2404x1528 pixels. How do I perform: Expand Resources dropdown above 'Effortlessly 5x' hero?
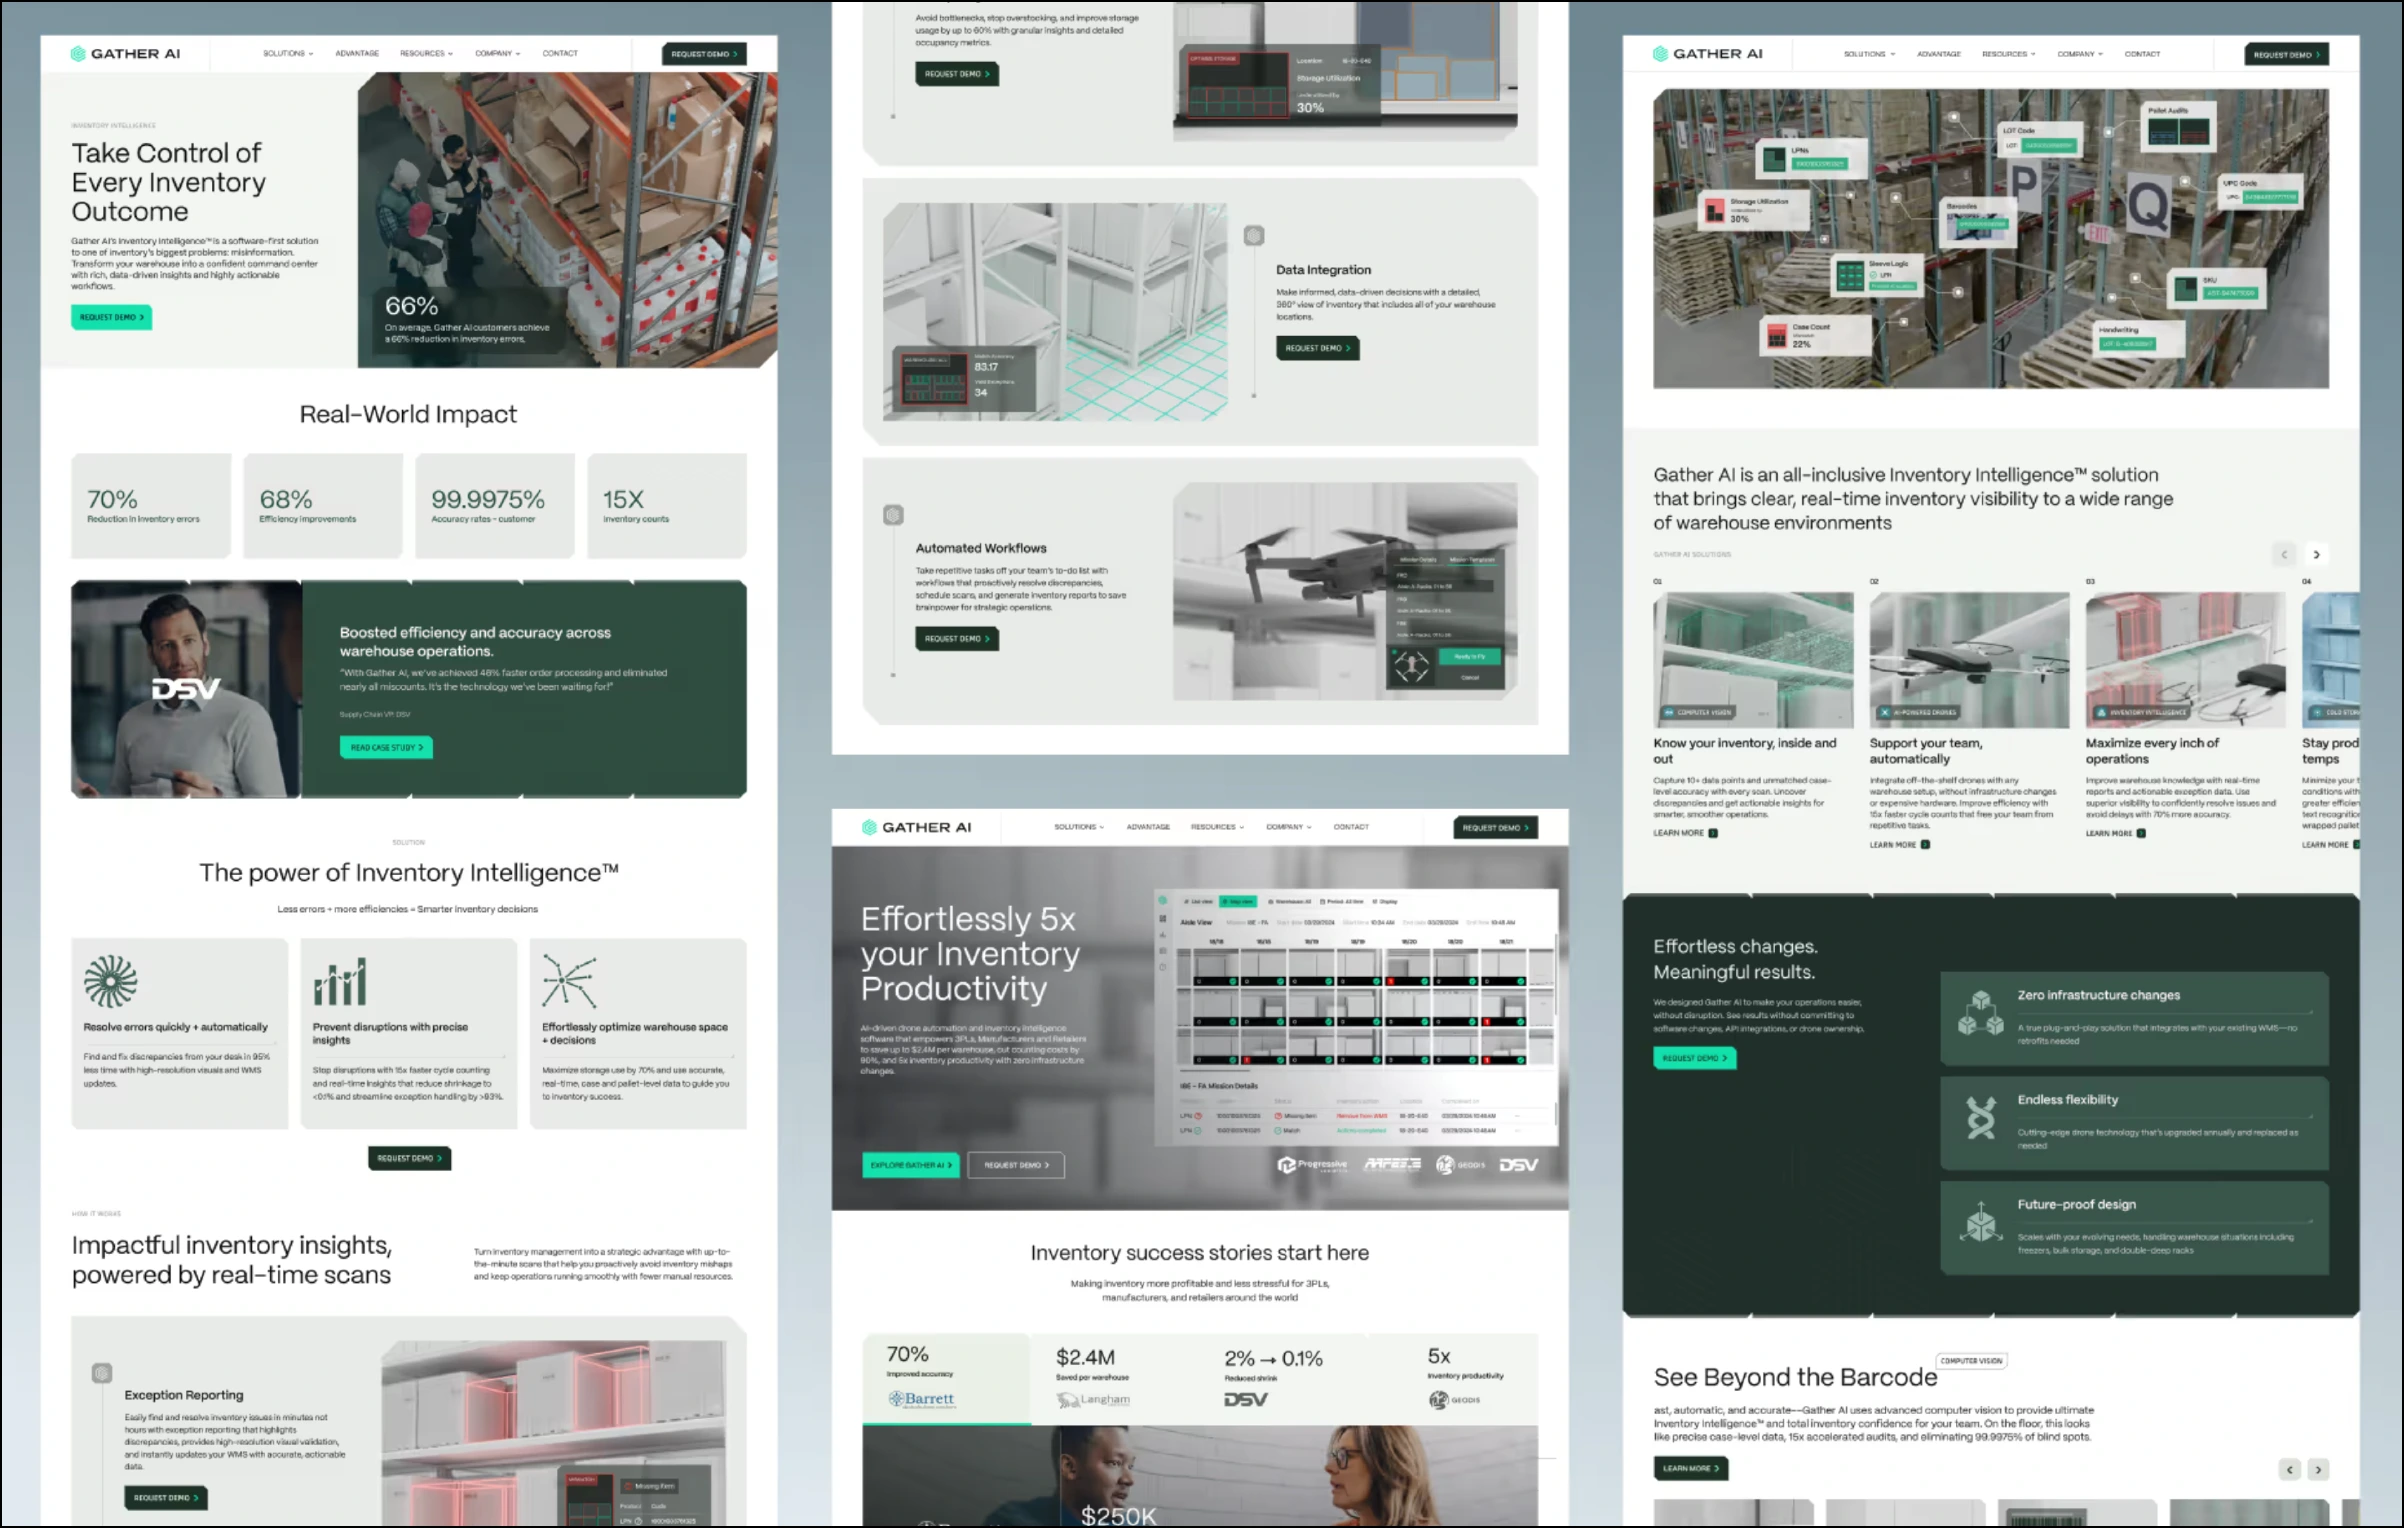(1217, 827)
